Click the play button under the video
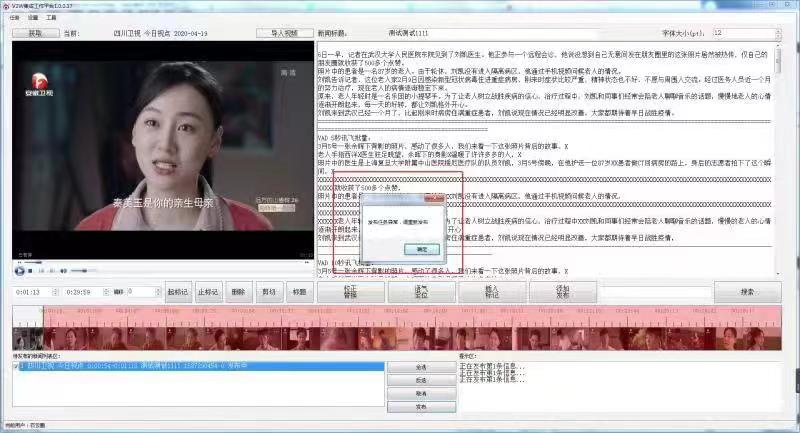 (19, 271)
